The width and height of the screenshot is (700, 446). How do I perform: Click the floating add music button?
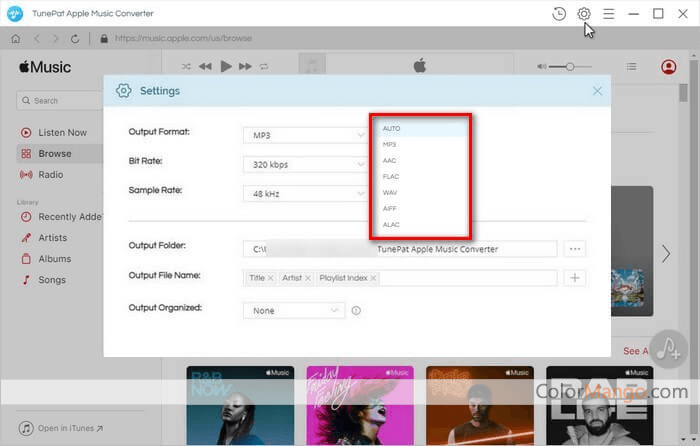pyautogui.click(x=668, y=350)
